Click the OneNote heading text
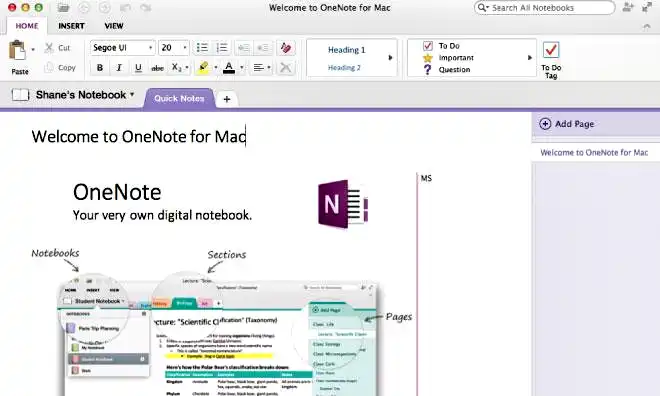This screenshot has width=660, height=396. (x=117, y=192)
